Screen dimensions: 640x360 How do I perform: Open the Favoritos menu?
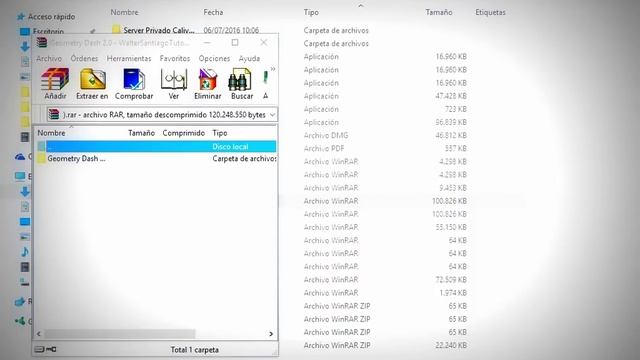(x=175, y=58)
